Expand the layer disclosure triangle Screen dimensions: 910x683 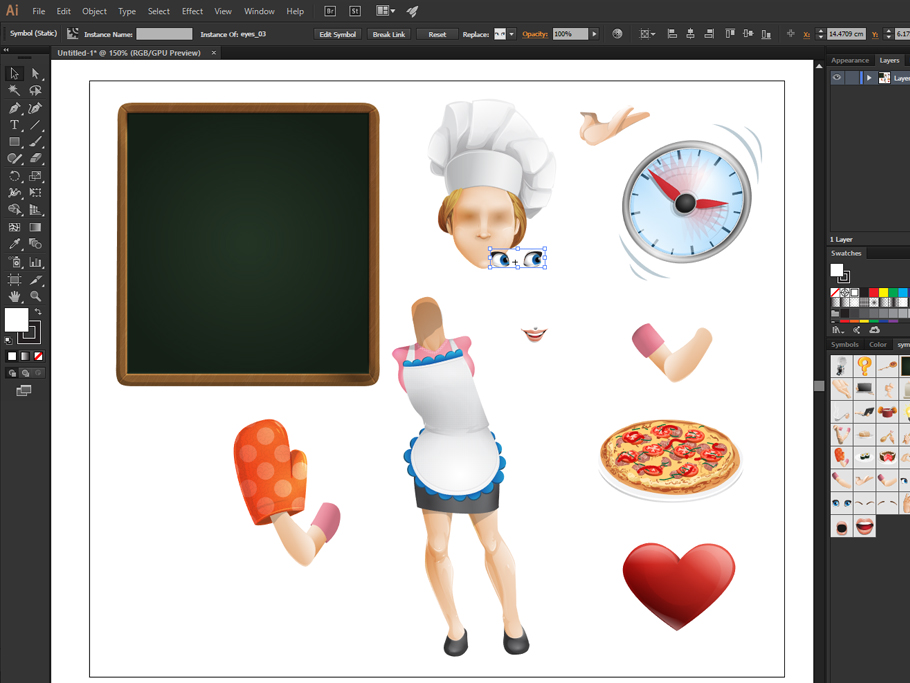click(x=868, y=78)
